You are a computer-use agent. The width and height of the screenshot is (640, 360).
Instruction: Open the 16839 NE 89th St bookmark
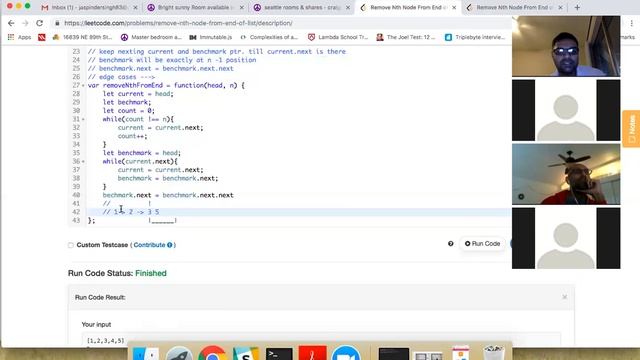point(82,37)
